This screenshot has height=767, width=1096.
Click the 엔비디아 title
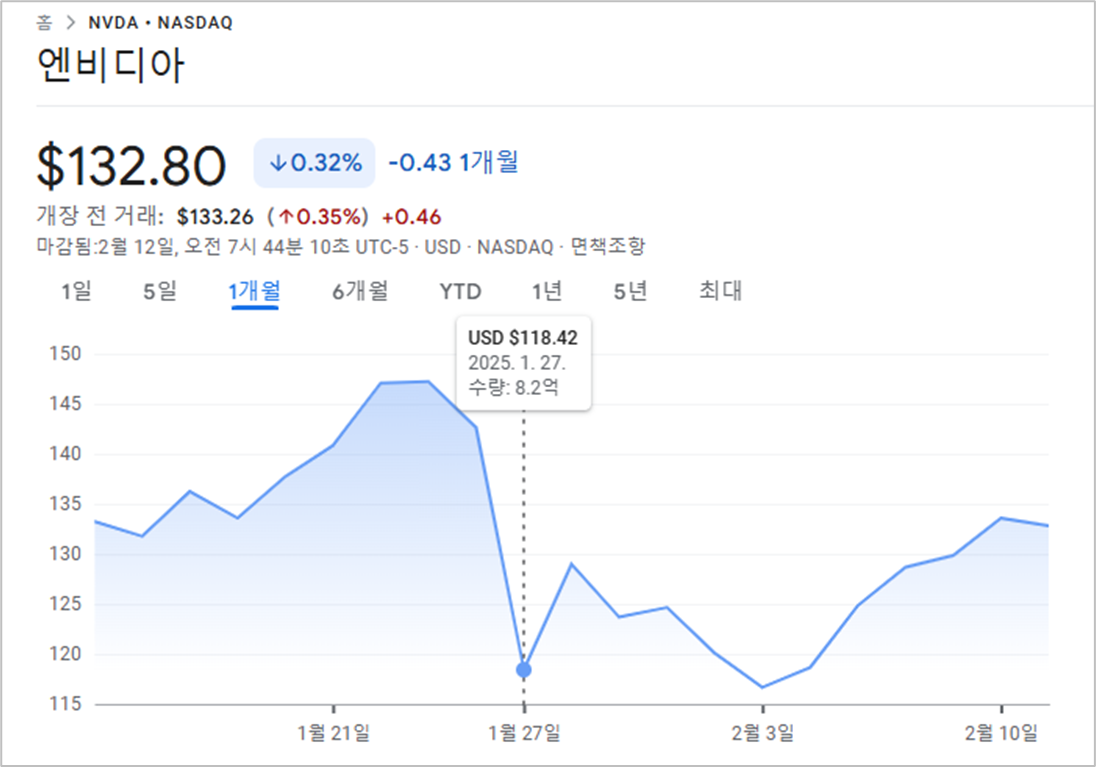click(110, 66)
